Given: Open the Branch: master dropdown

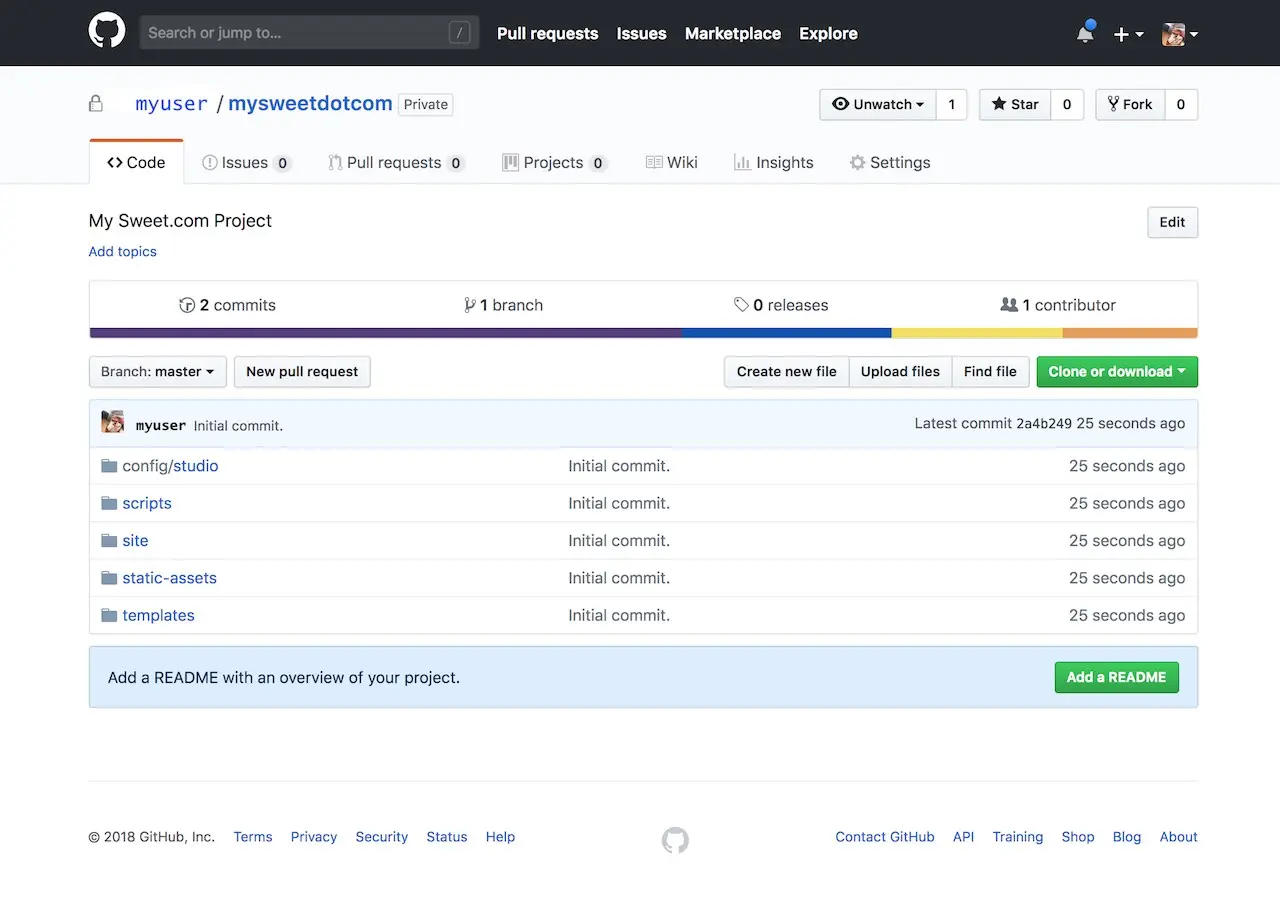Looking at the screenshot, I should point(158,371).
